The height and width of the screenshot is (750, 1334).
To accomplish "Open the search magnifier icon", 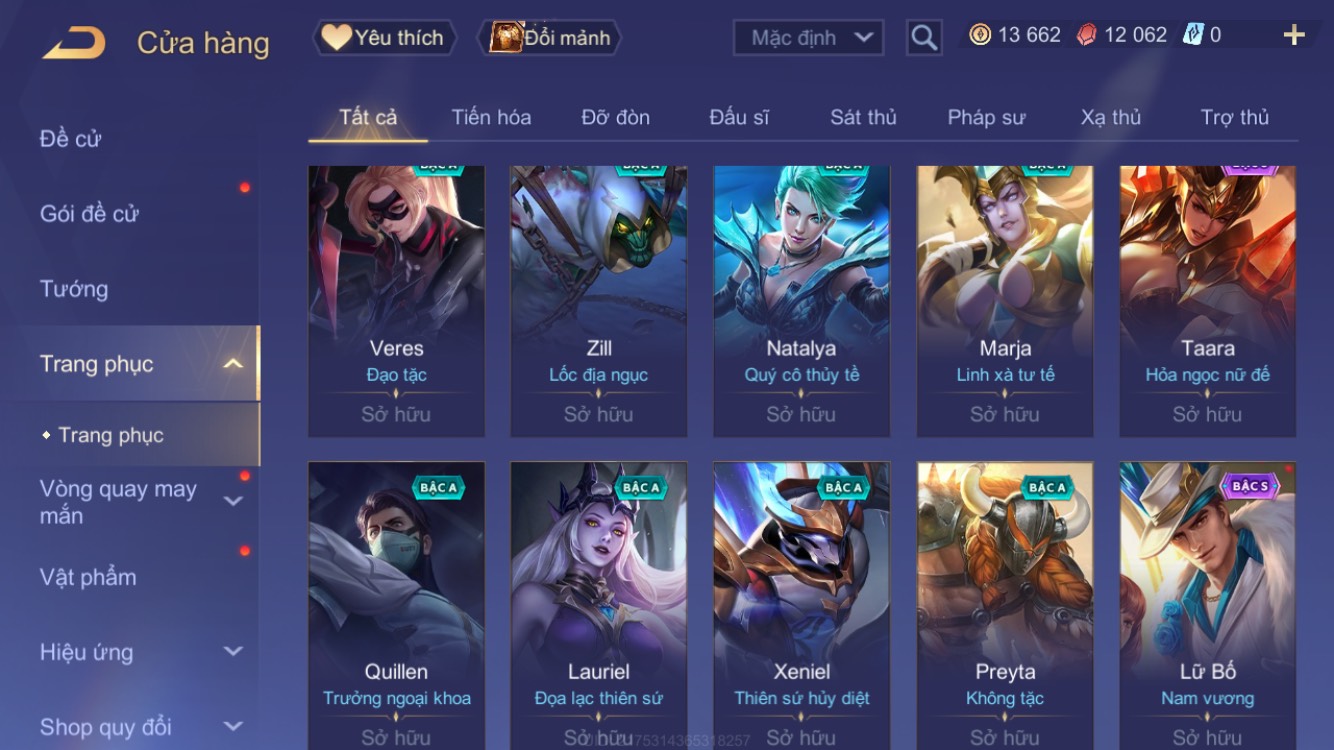I will 924,38.
